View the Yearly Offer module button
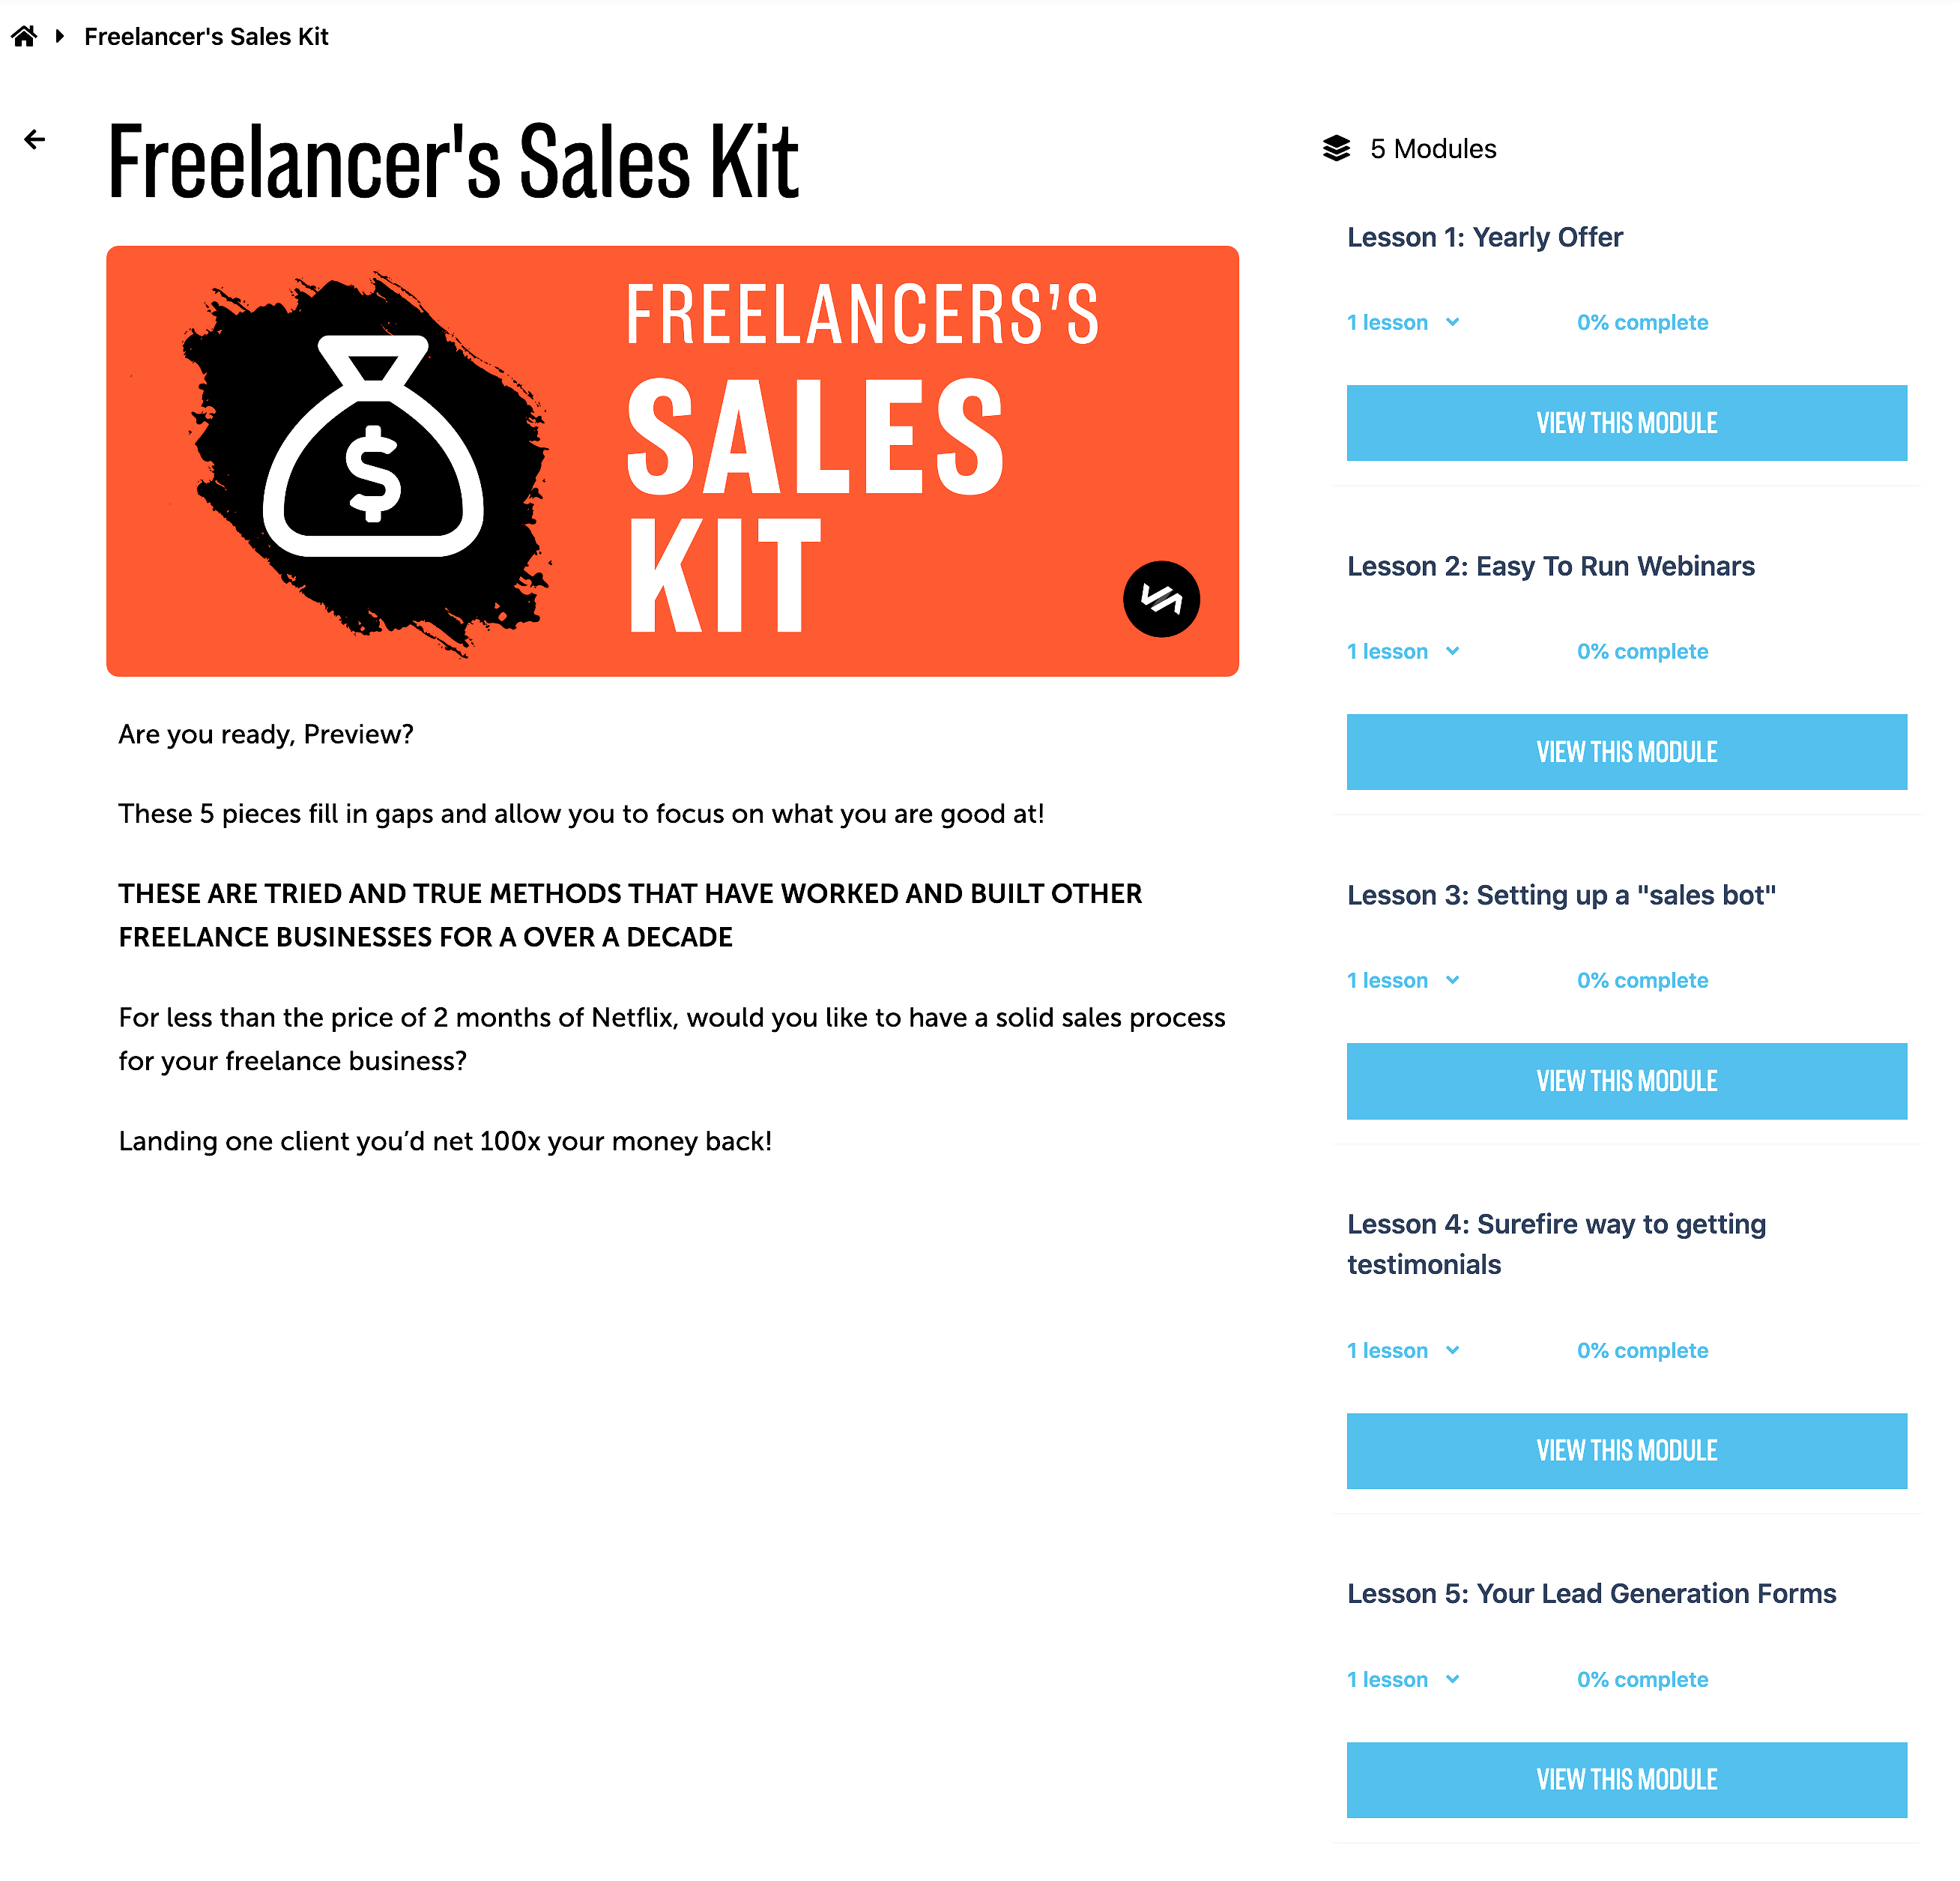Viewport: 1960px width, 1881px height. [x=1626, y=423]
